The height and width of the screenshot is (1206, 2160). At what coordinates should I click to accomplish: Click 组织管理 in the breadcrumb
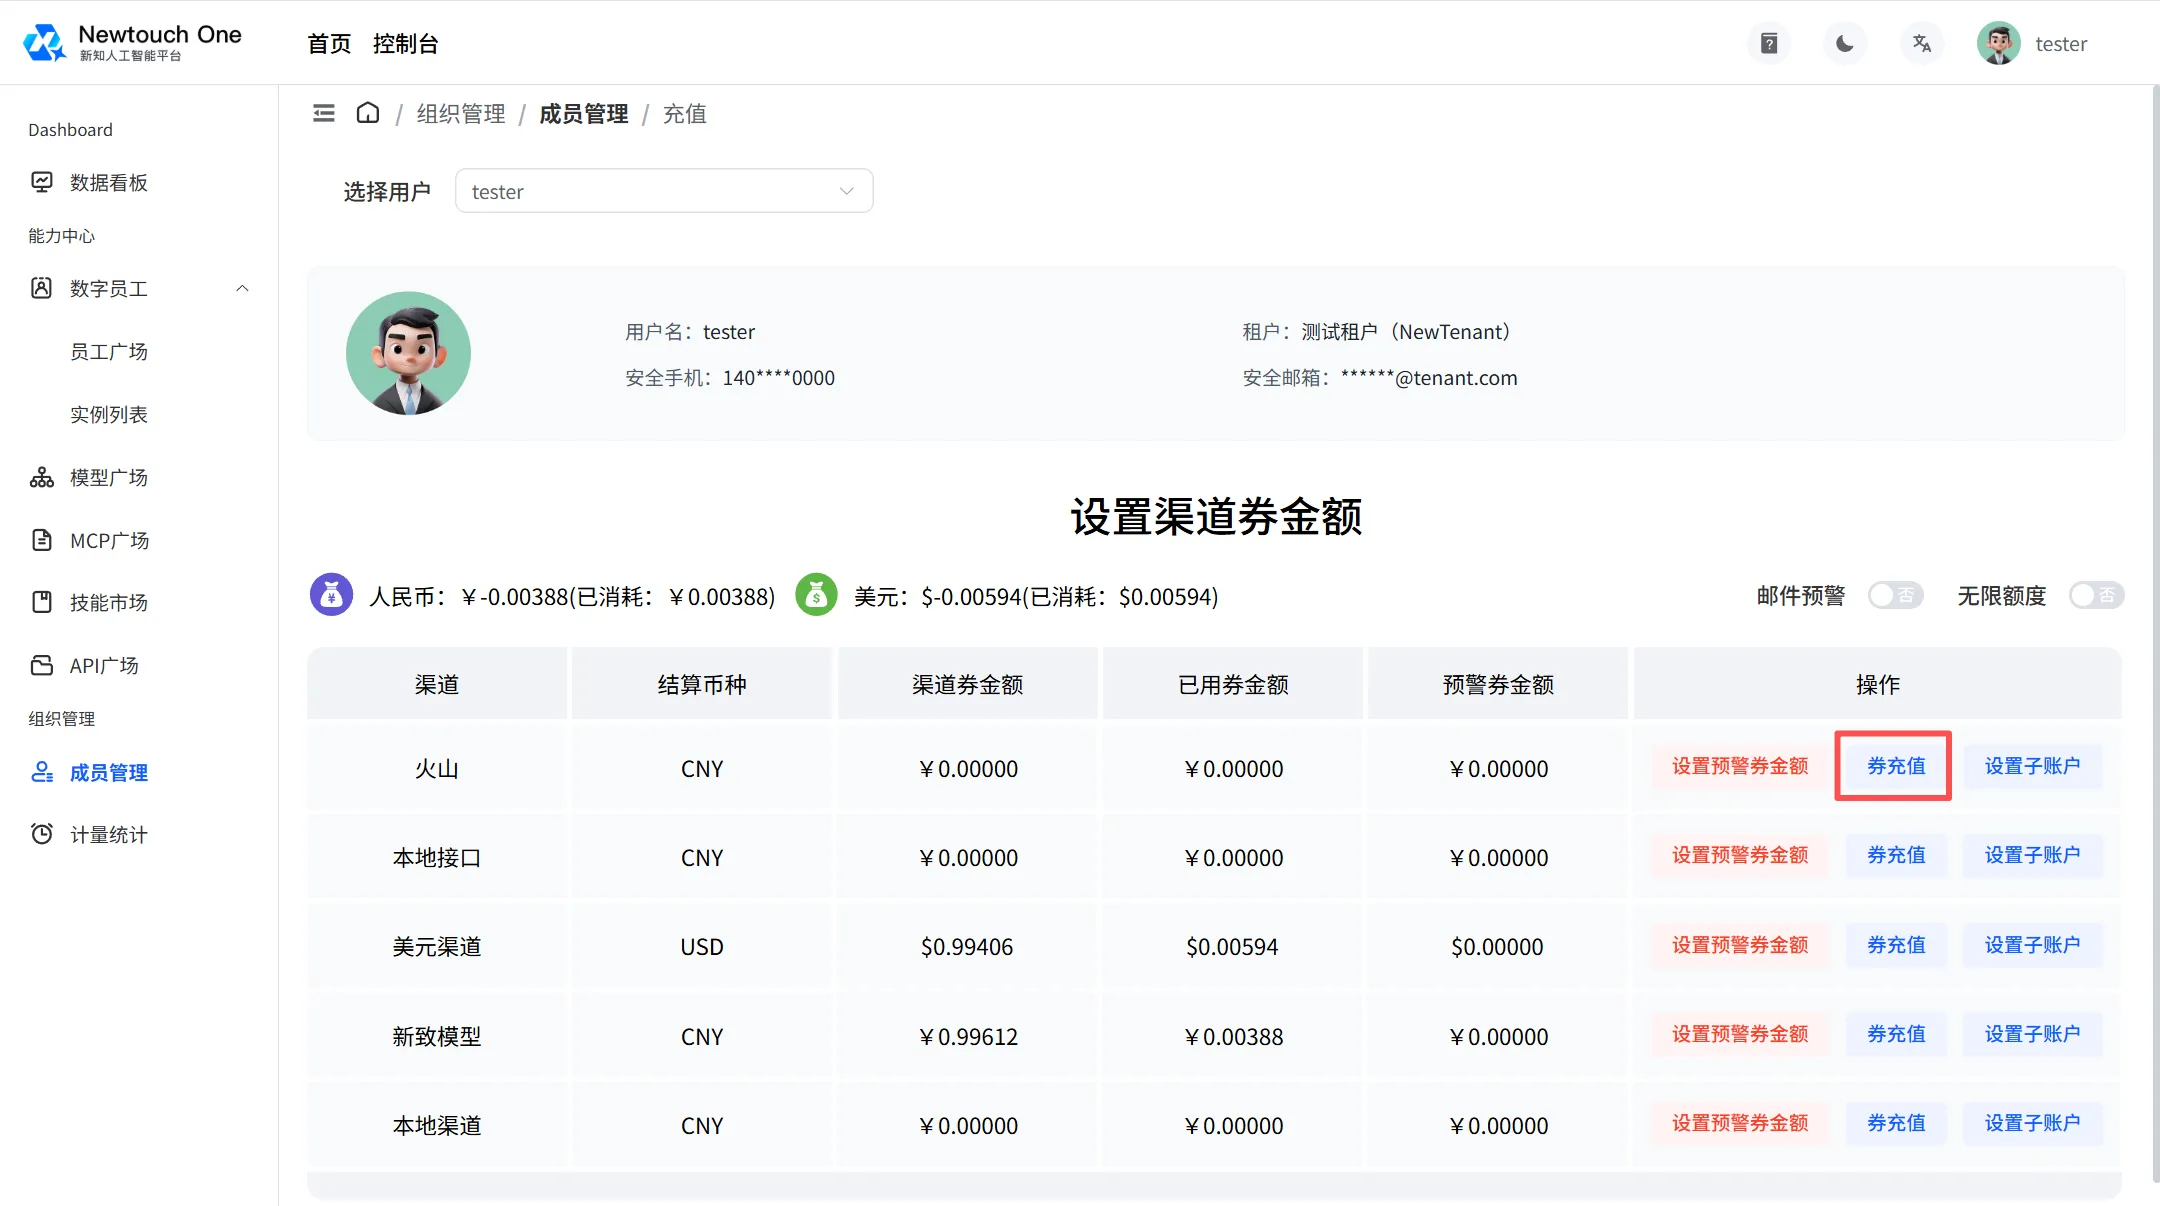pyautogui.click(x=461, y=113)
